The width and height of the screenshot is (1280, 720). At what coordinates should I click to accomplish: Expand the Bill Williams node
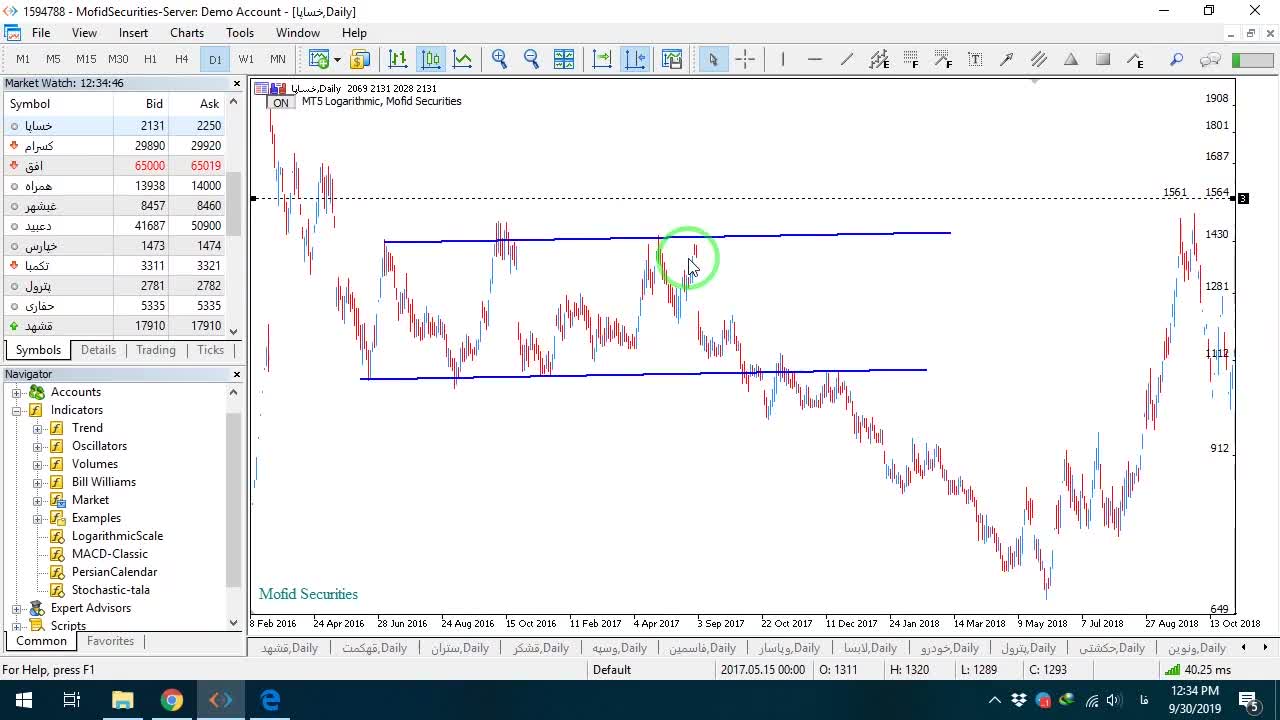pyautogui.click(x=38, y=482)
